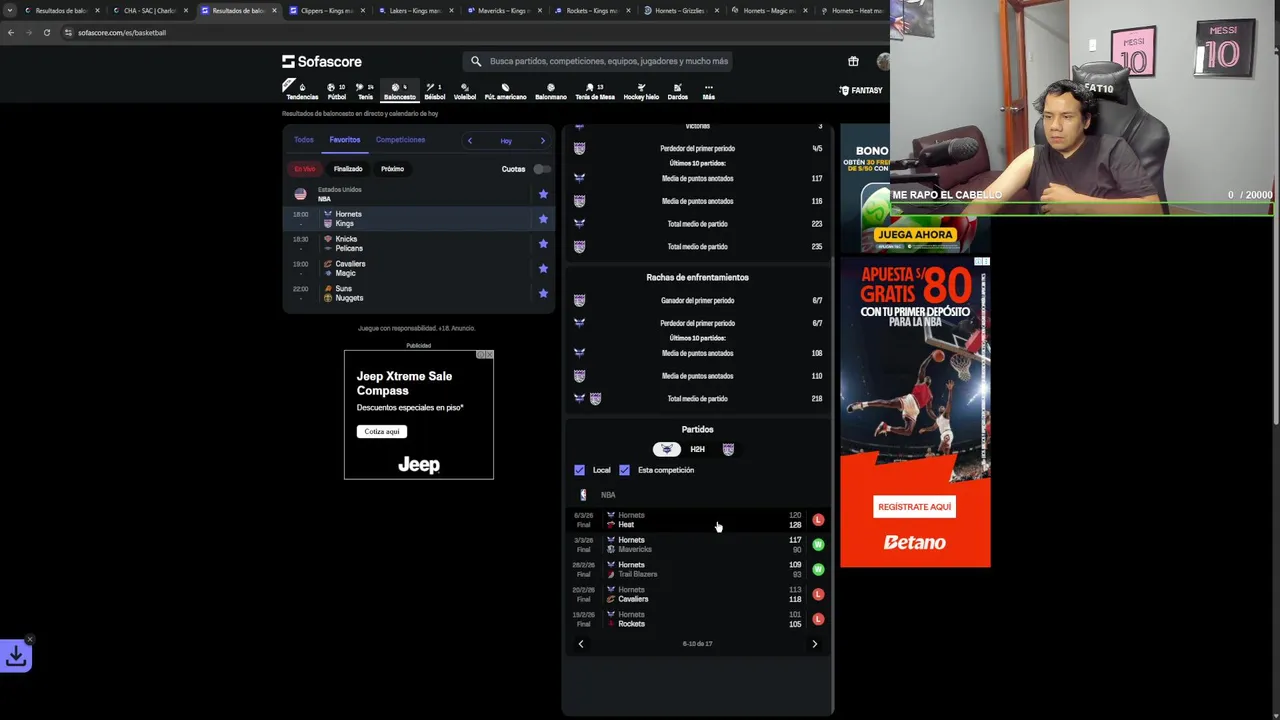This screenshot has width=1280, height=720.
Task: Click Cotiza aquí on Jeep ad
Action: 381,431
